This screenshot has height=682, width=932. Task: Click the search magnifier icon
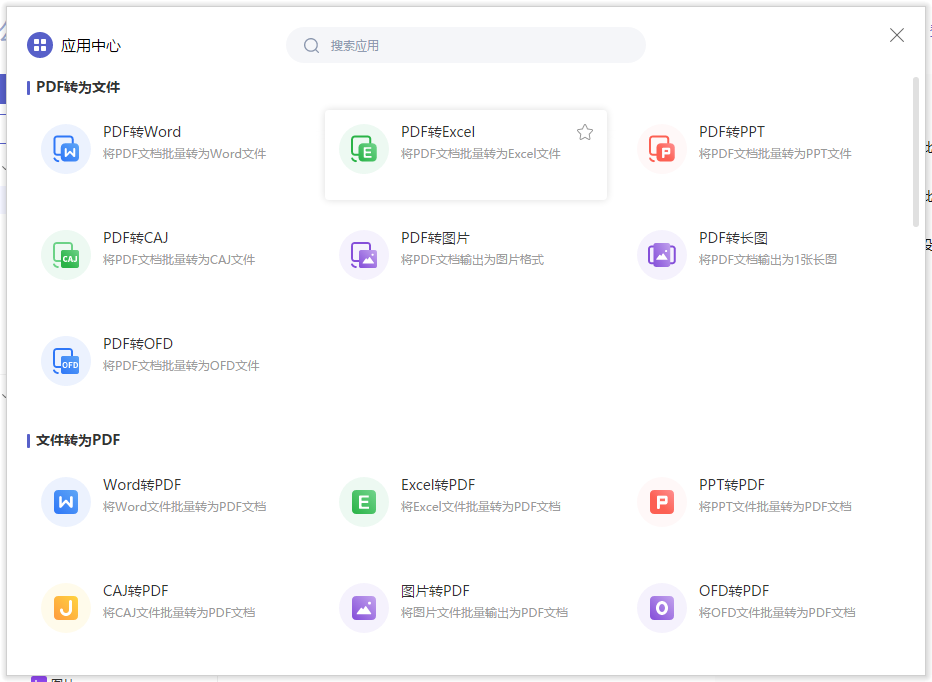[311, 45]
